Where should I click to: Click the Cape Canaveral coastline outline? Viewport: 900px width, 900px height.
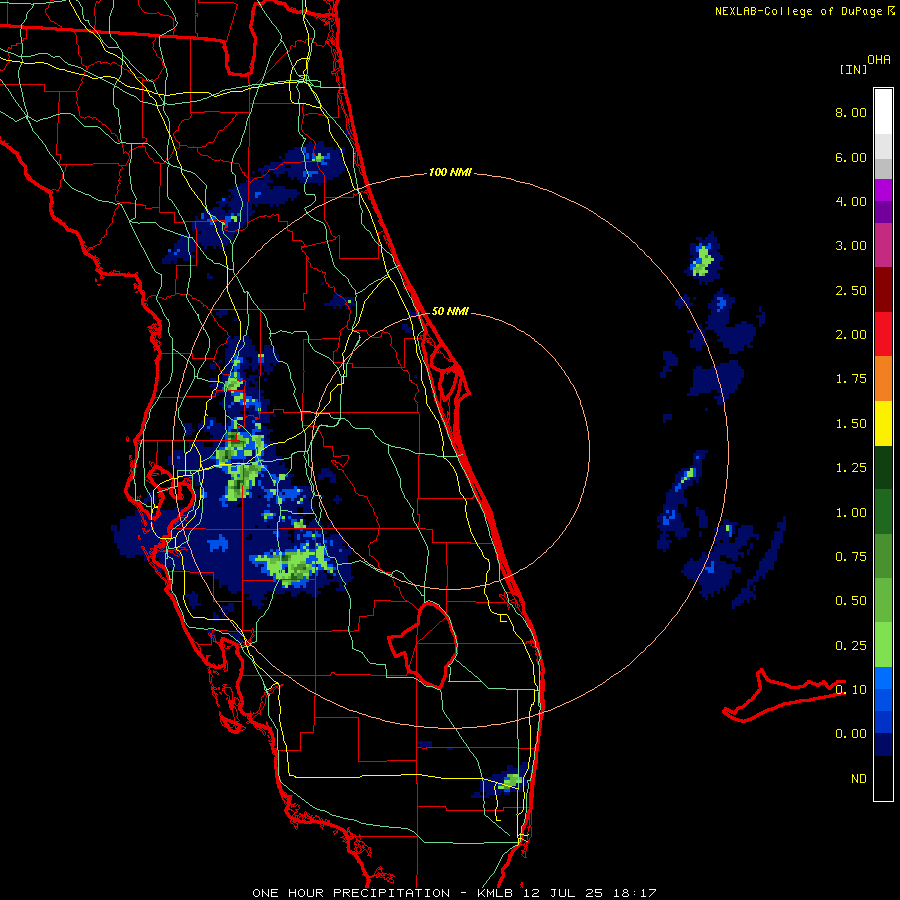point(451,374)
